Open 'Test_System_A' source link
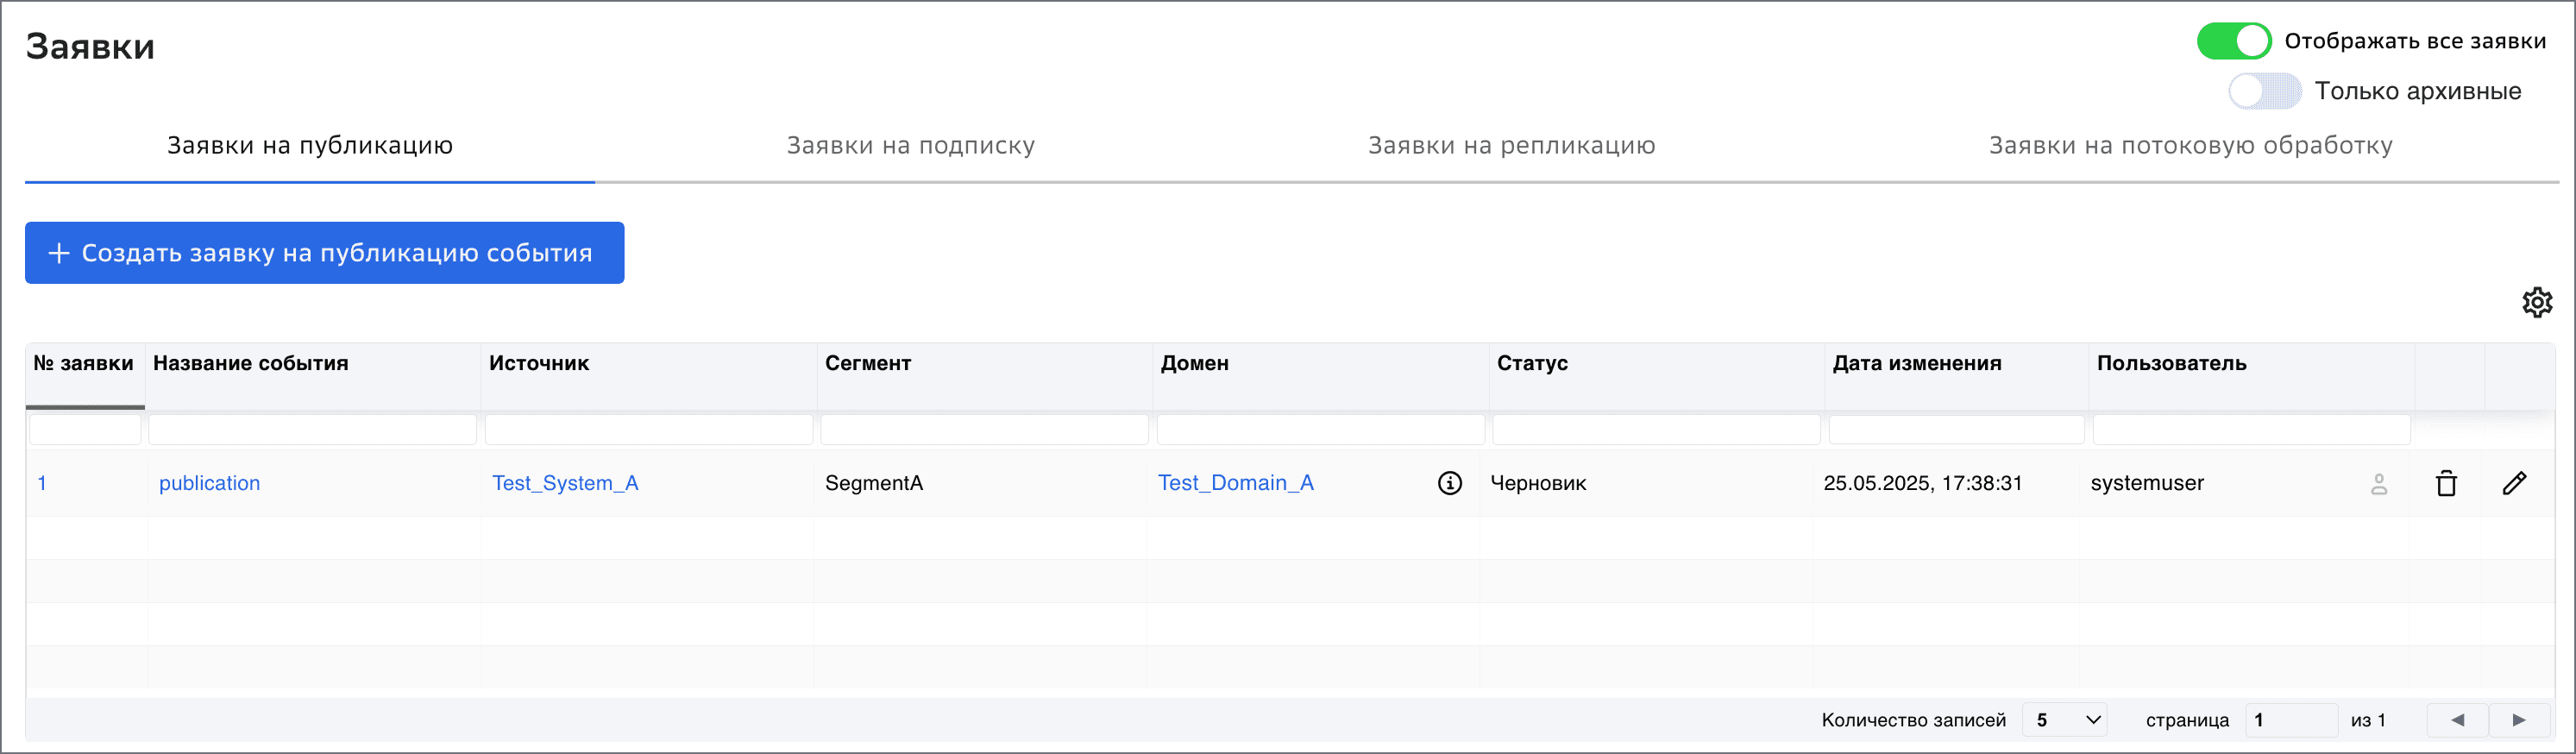Image resolution: width=2576 pixels, height=754 pixels. tap(565, 483)
